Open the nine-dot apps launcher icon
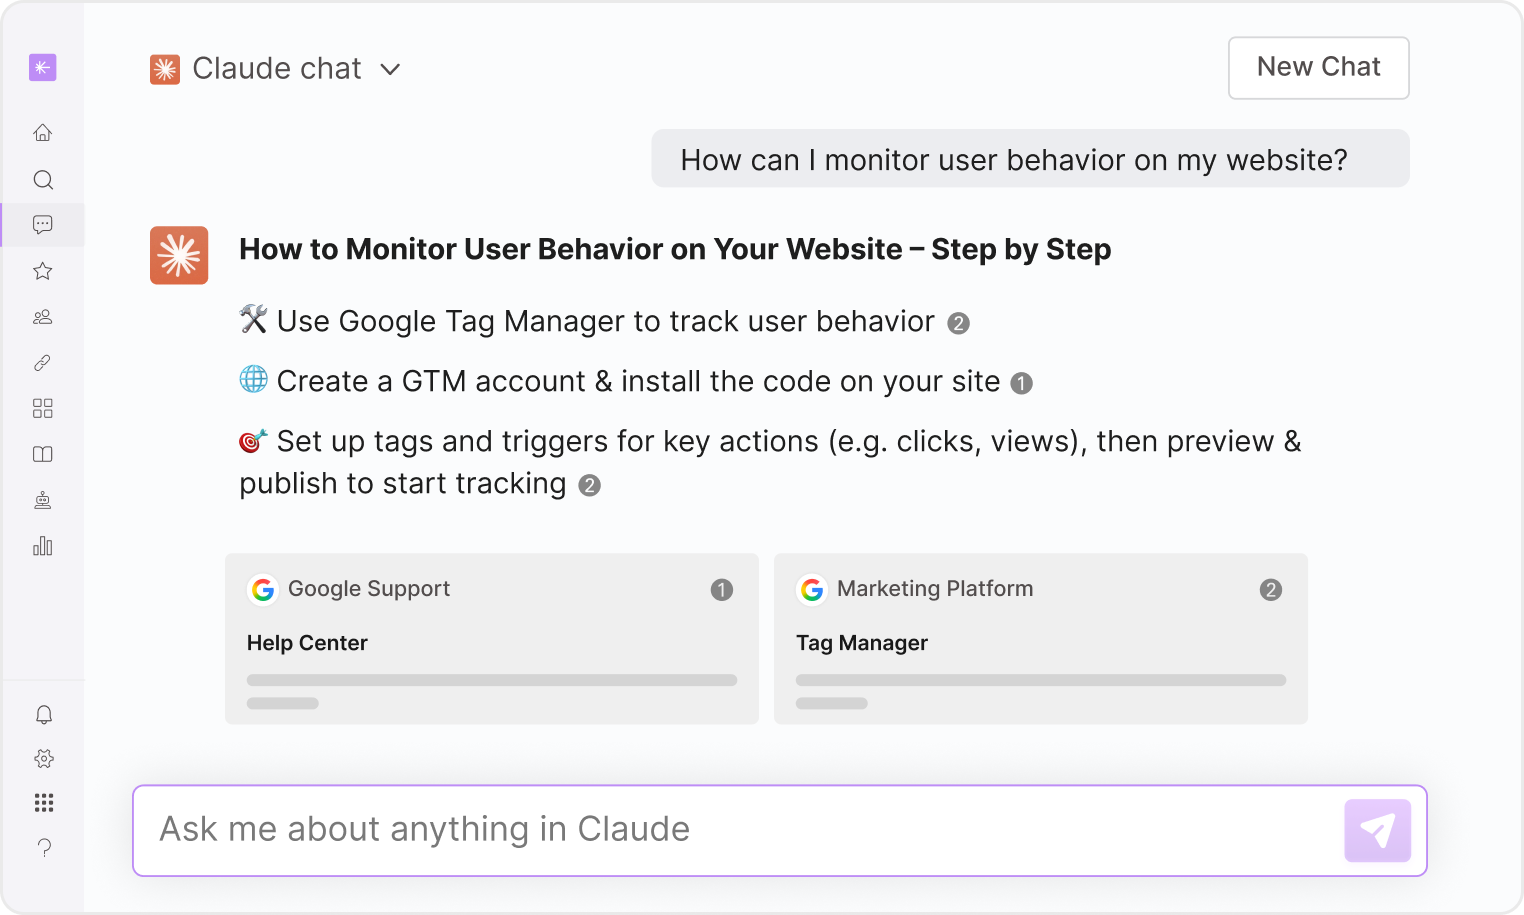Image resolution: width=1524 pixels, height=915 pixels. coord(44,803)
